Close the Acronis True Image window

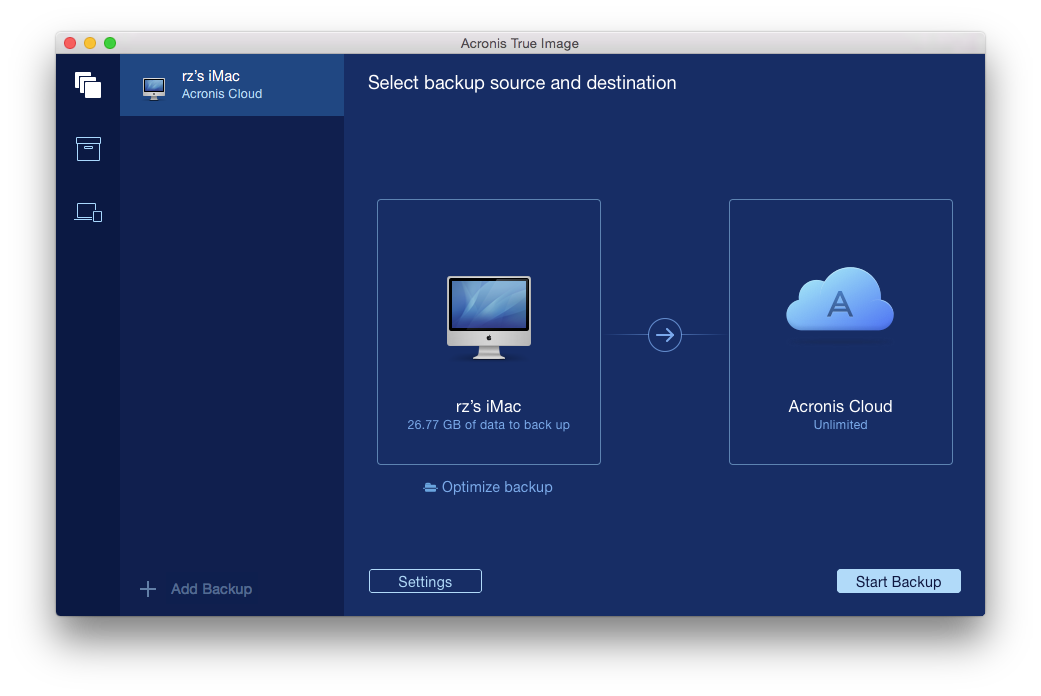pos(70,43)
